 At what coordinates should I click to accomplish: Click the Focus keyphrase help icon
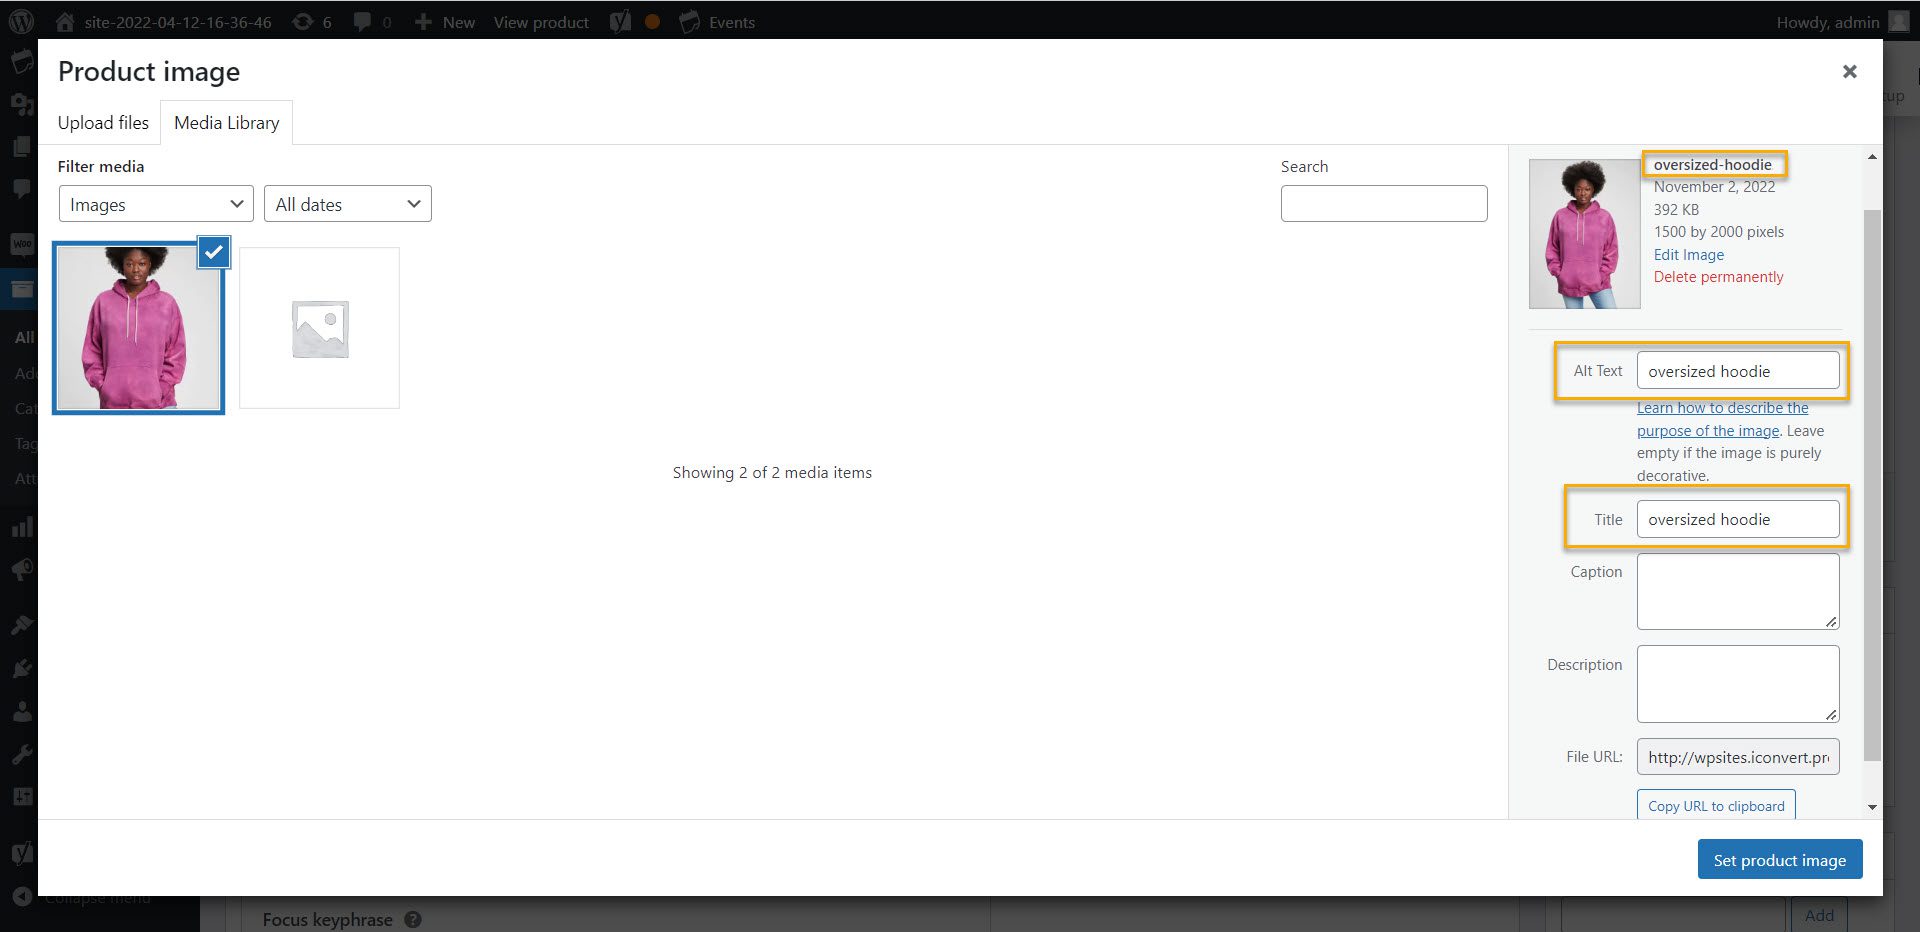coord(412,920)
